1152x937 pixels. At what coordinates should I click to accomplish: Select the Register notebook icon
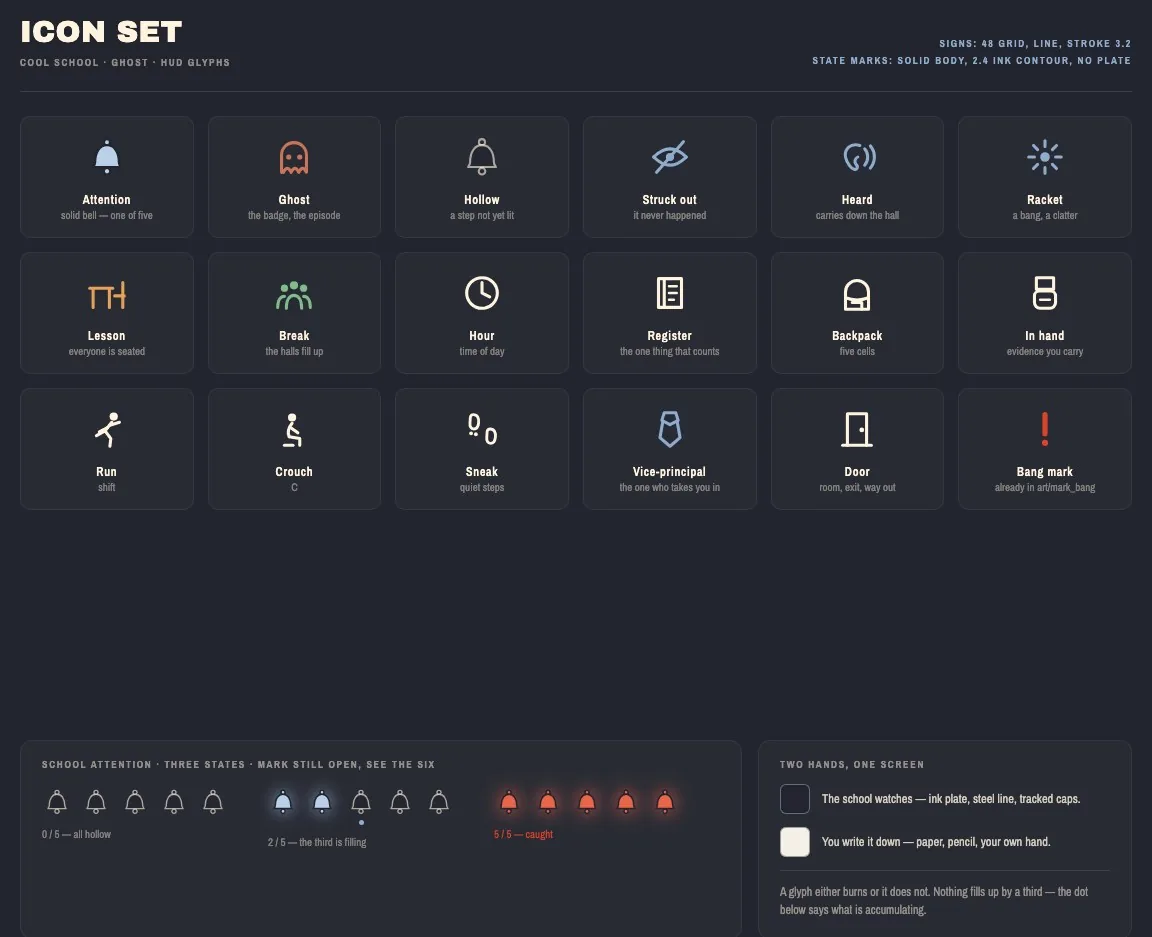669,293
